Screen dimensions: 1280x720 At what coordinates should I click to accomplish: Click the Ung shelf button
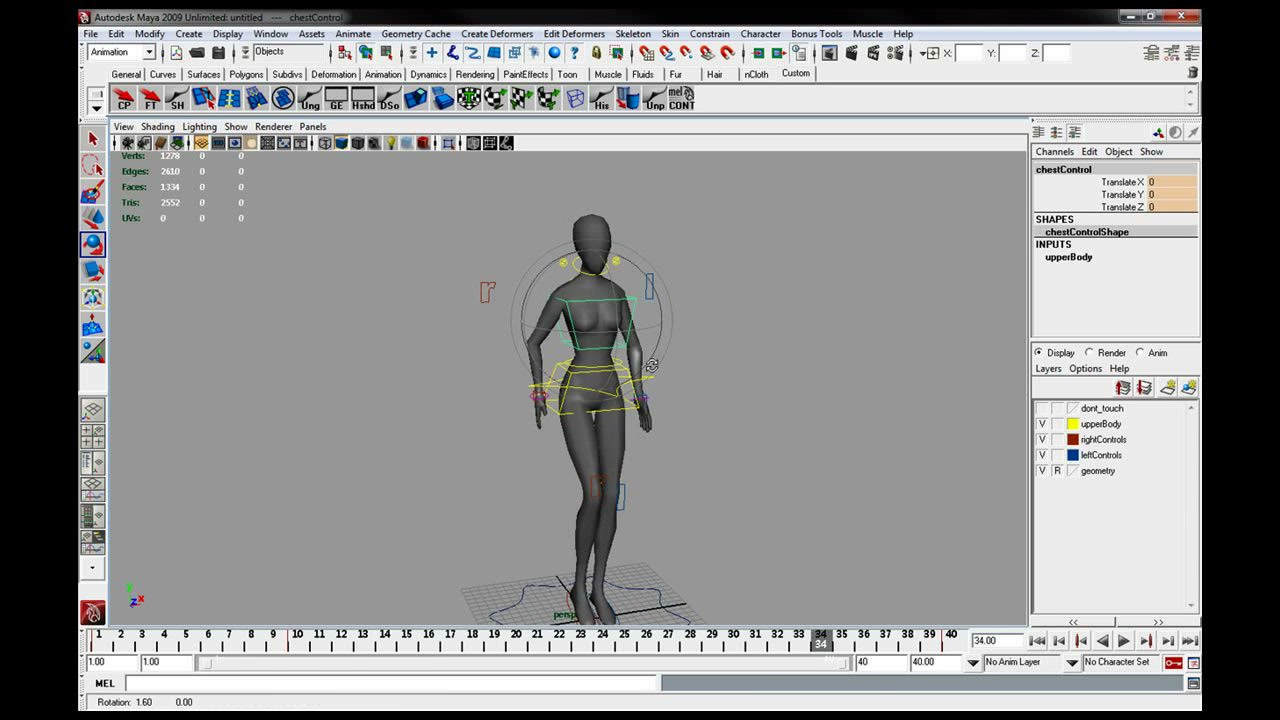point(310,98)
